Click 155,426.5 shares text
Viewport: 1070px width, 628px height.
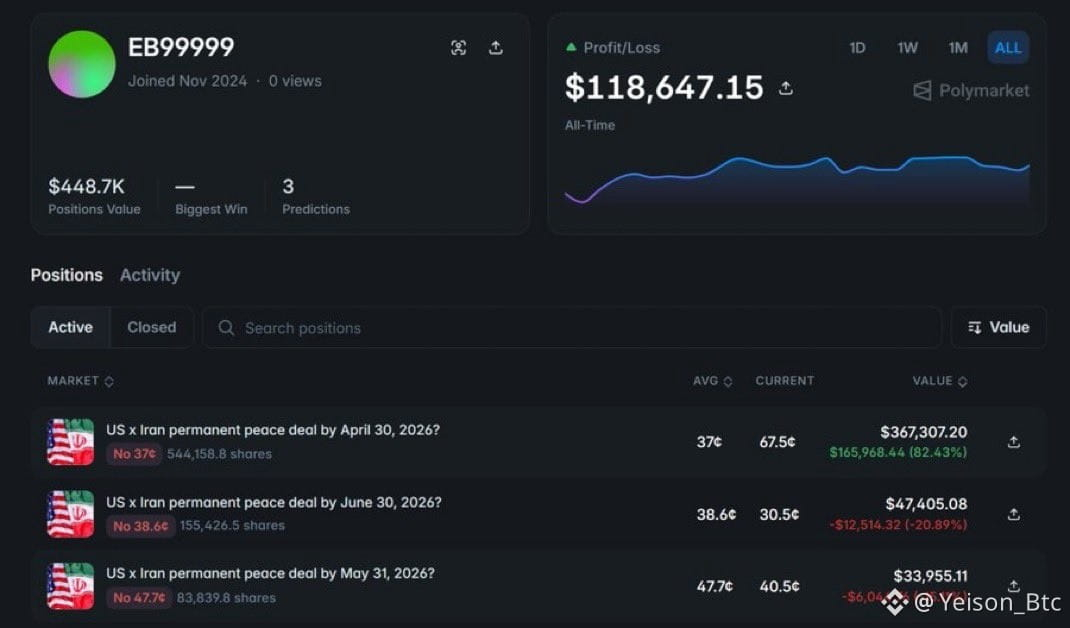(232, 526)
